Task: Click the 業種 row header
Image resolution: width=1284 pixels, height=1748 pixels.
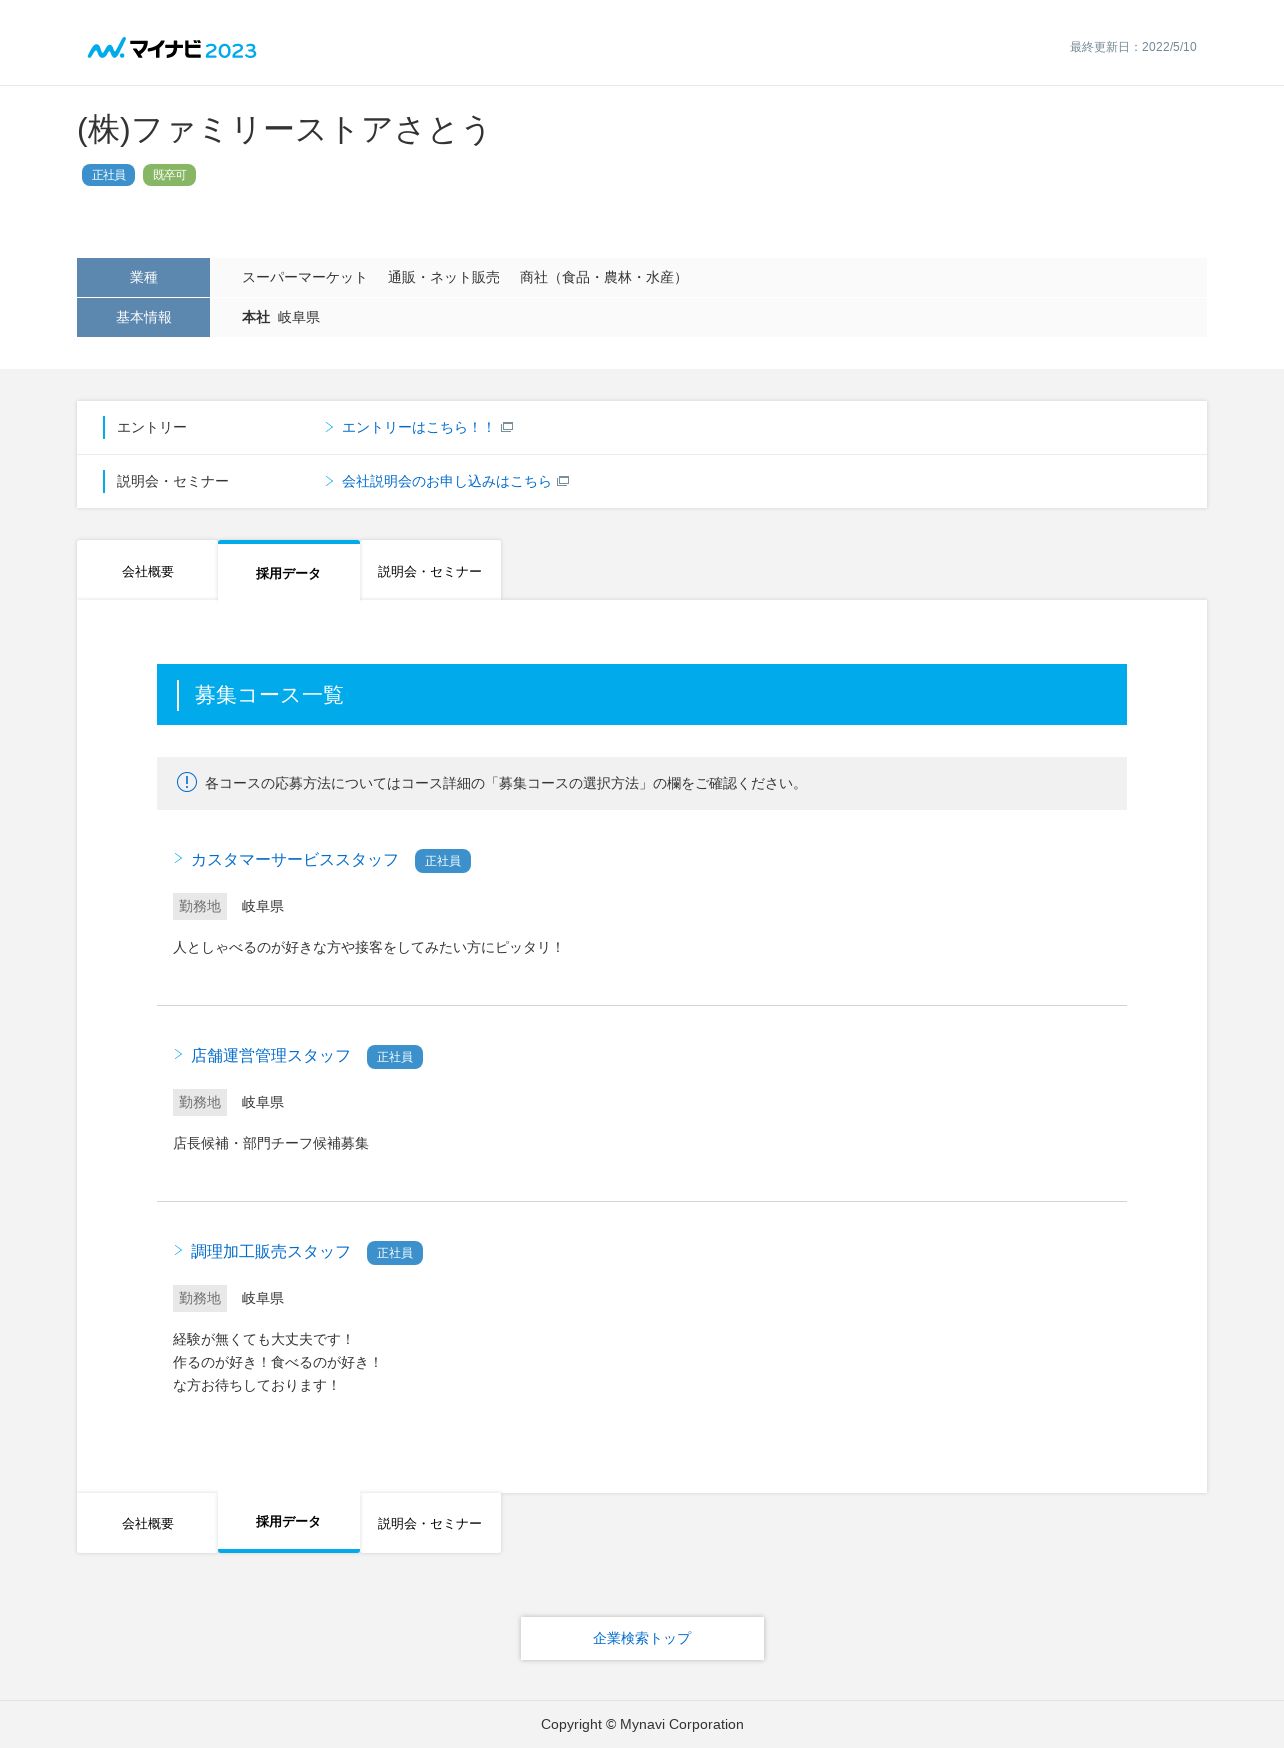Action: (x=143, y=277)
